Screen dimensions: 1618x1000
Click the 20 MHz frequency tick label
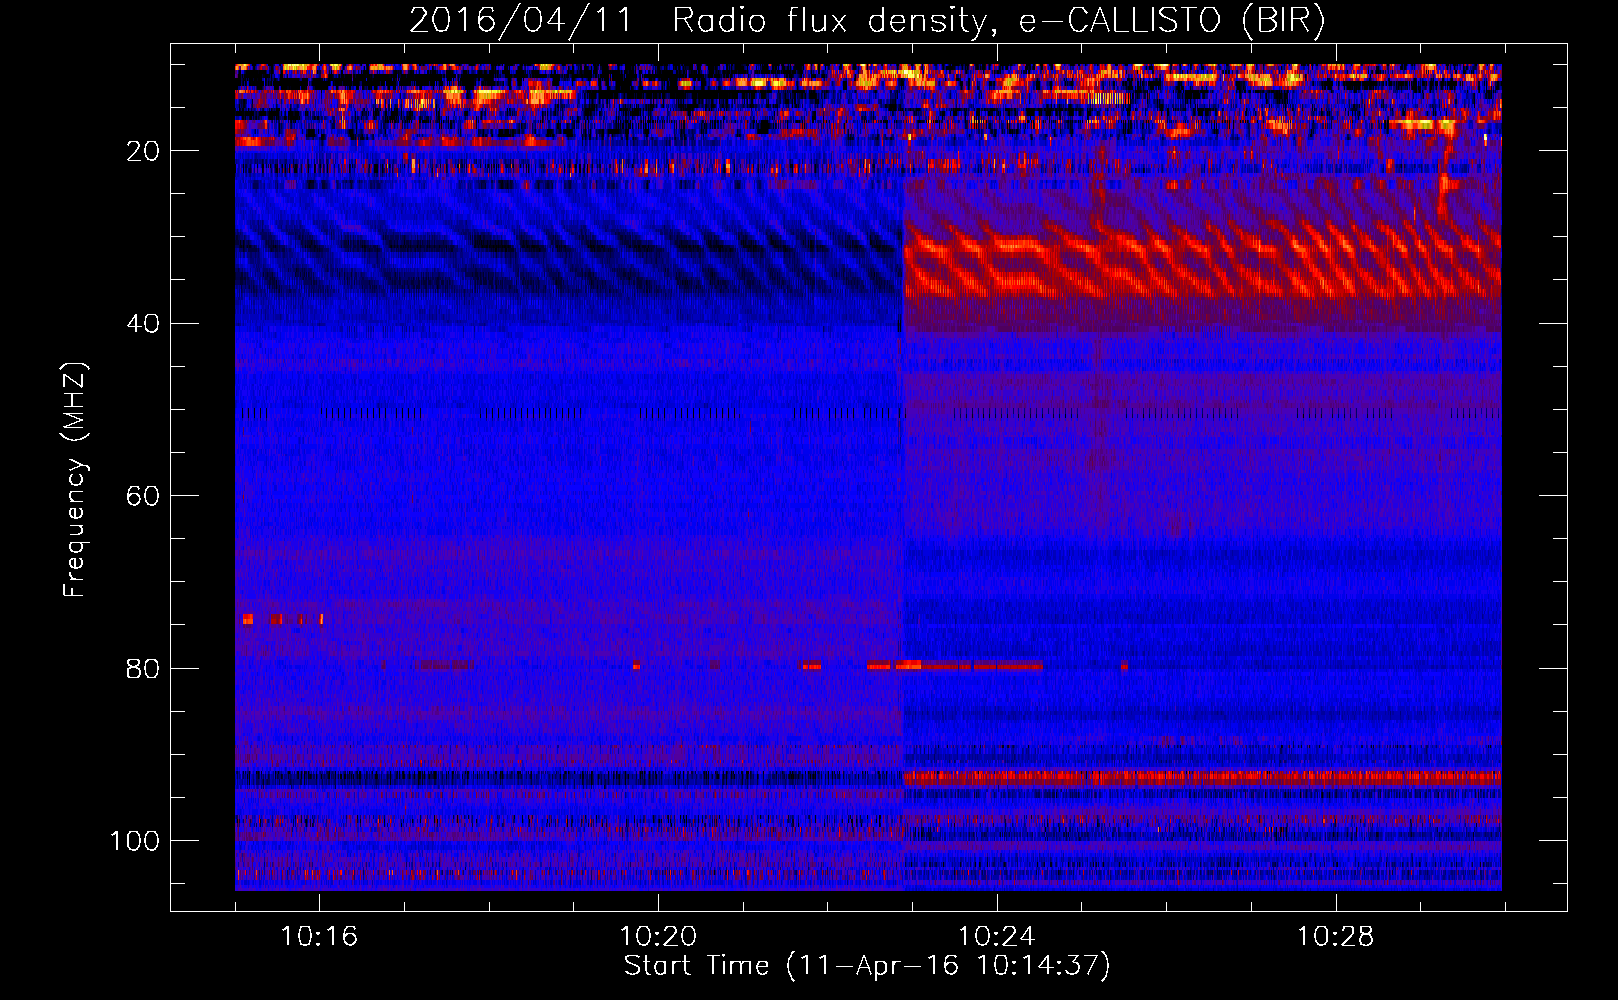coord(144,151)
